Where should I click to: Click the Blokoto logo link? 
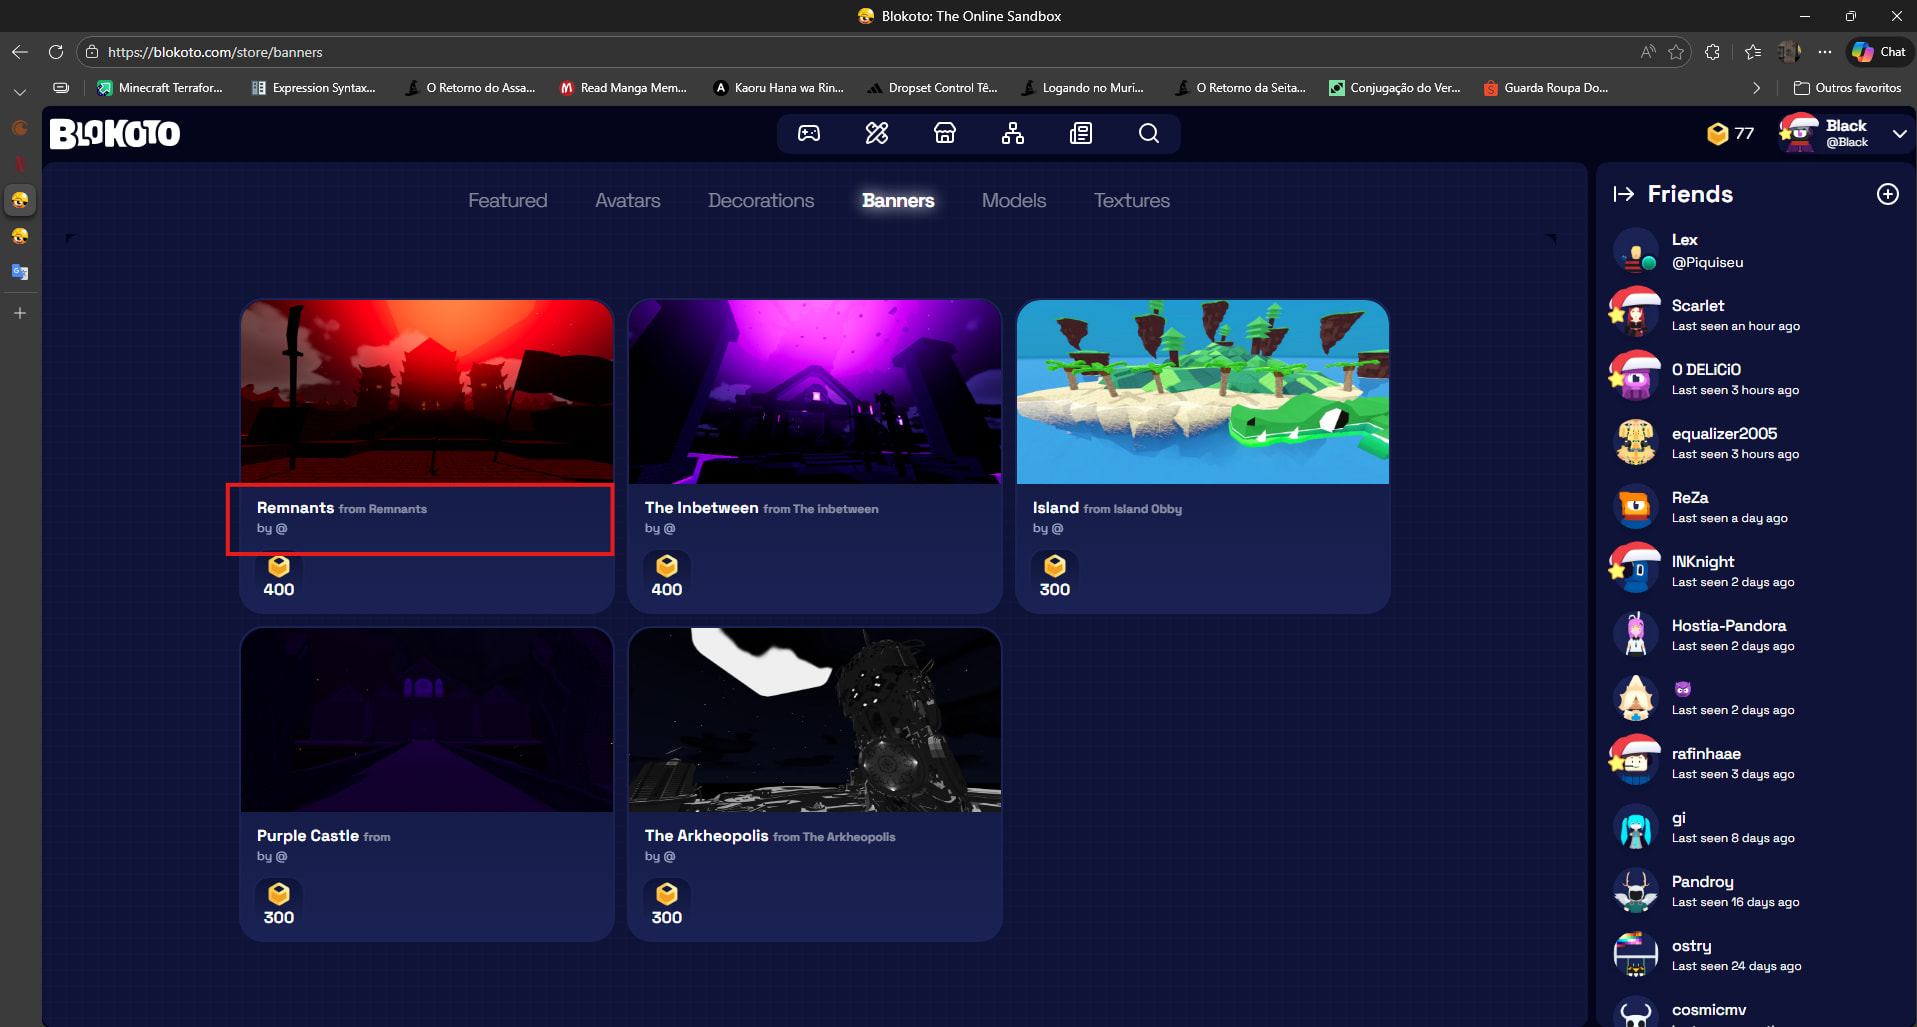click(x=115, y=134)
